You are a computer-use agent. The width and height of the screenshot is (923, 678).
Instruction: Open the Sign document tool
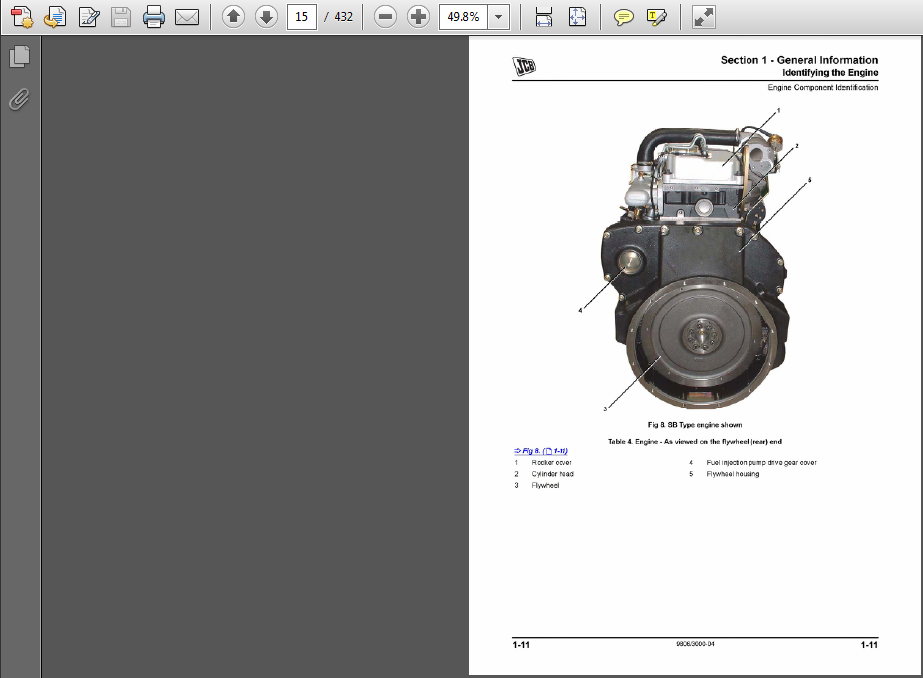[89, 17]
